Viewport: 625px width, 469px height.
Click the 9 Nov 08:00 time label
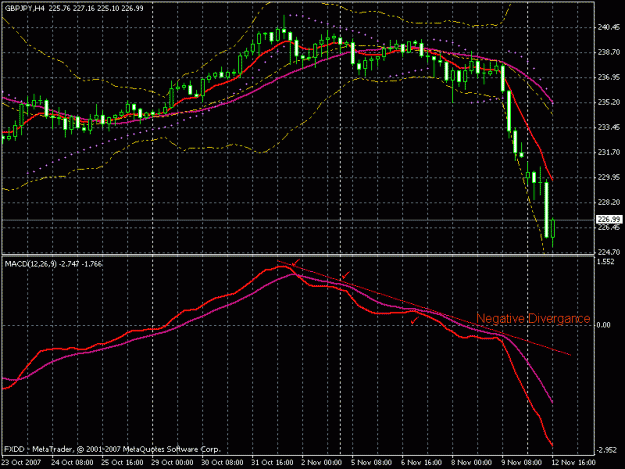pos(521,463)
